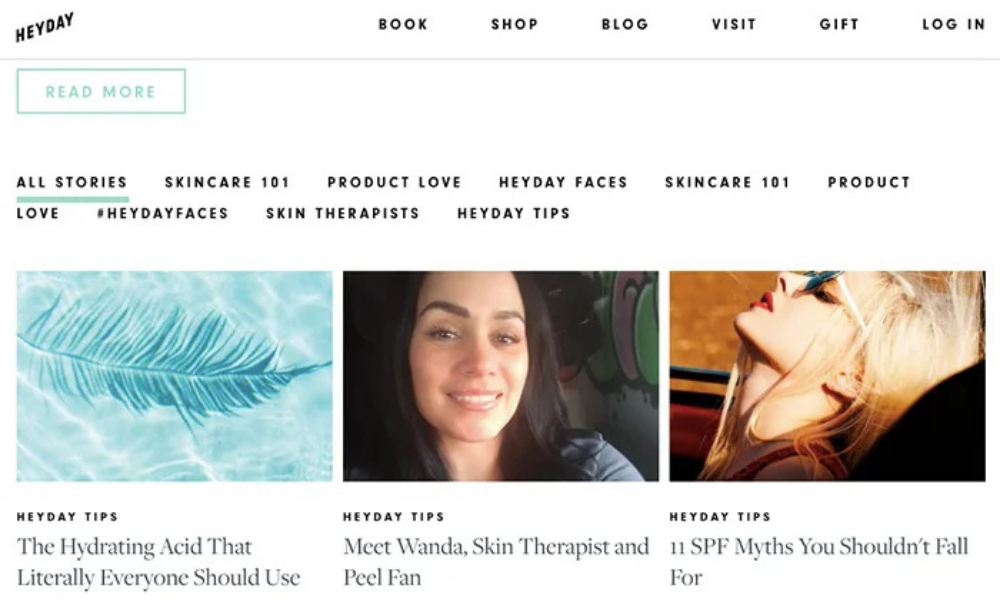Click Heyday Tips label above the SPF Myths title
The width and height of the screenshot is (1000, 600).
tap(720, 517)
